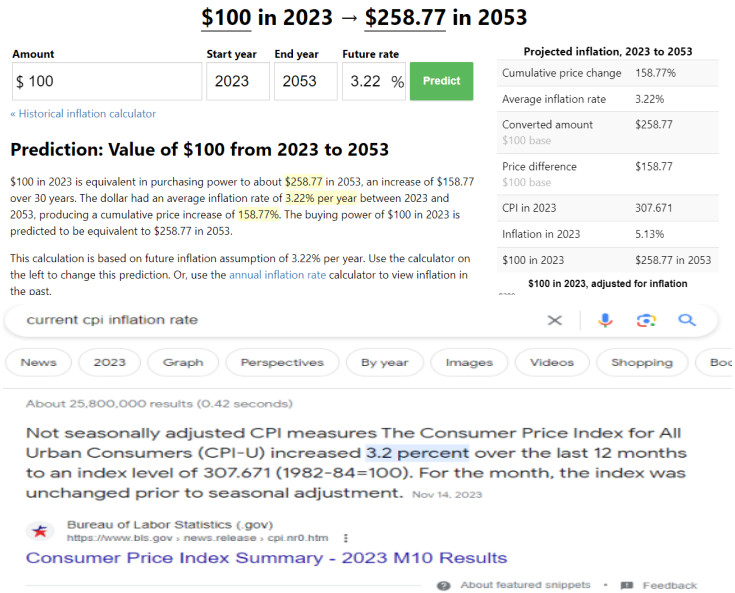The width and height of the screenshot is (735, 593).
Task: Click 'Prediction: Value of $100' heading
Action: [x=199, y=150]
